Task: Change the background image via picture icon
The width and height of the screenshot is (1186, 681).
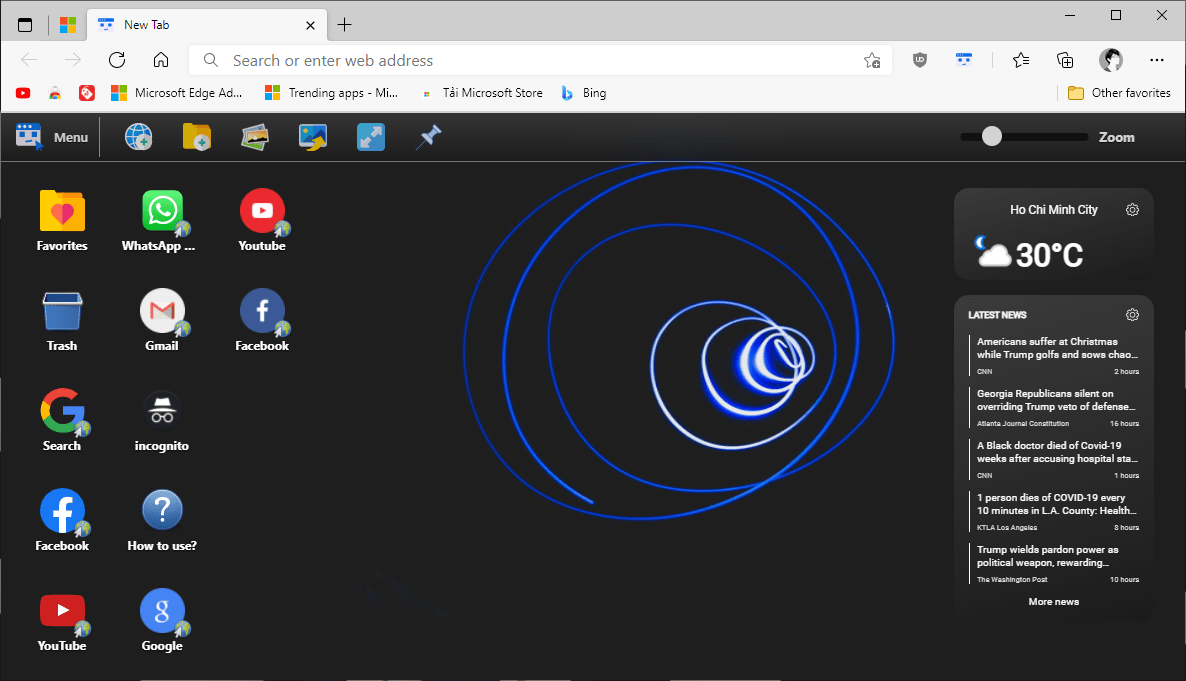Action: 312,136
